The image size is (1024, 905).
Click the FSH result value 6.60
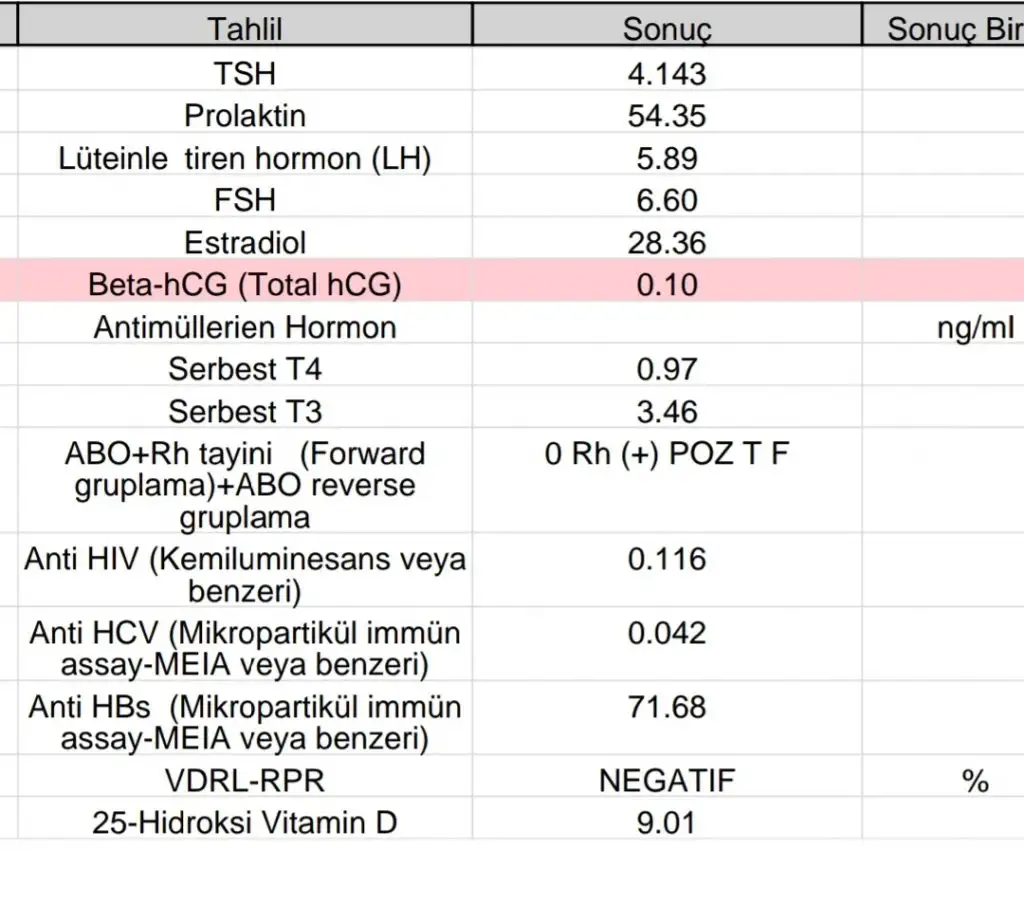click(667, 201)
